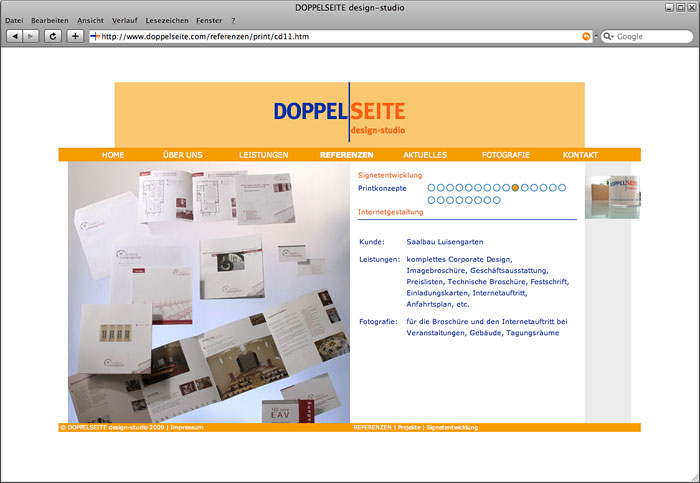Open the Impressum footer link

(187, 427)
